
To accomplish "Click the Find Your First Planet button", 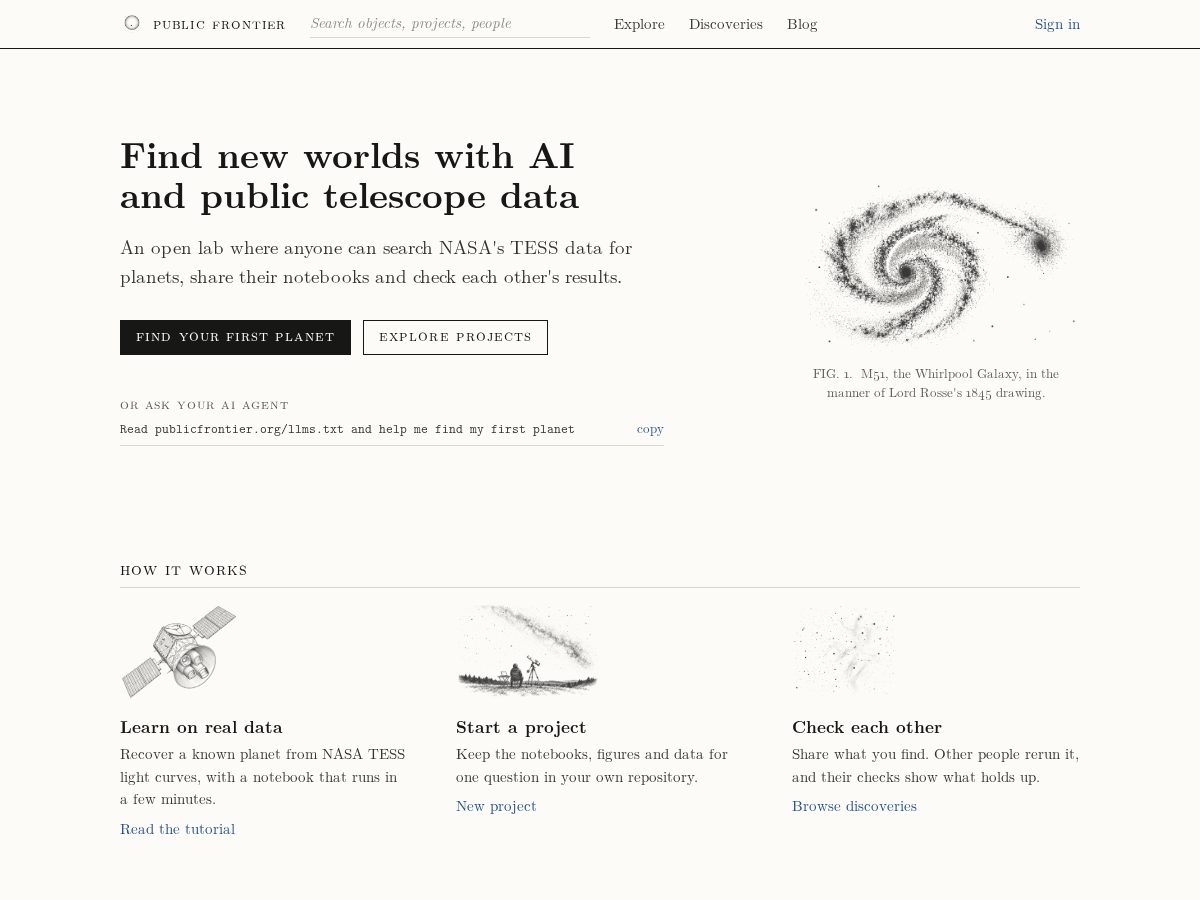I will (x=235, y=337).
